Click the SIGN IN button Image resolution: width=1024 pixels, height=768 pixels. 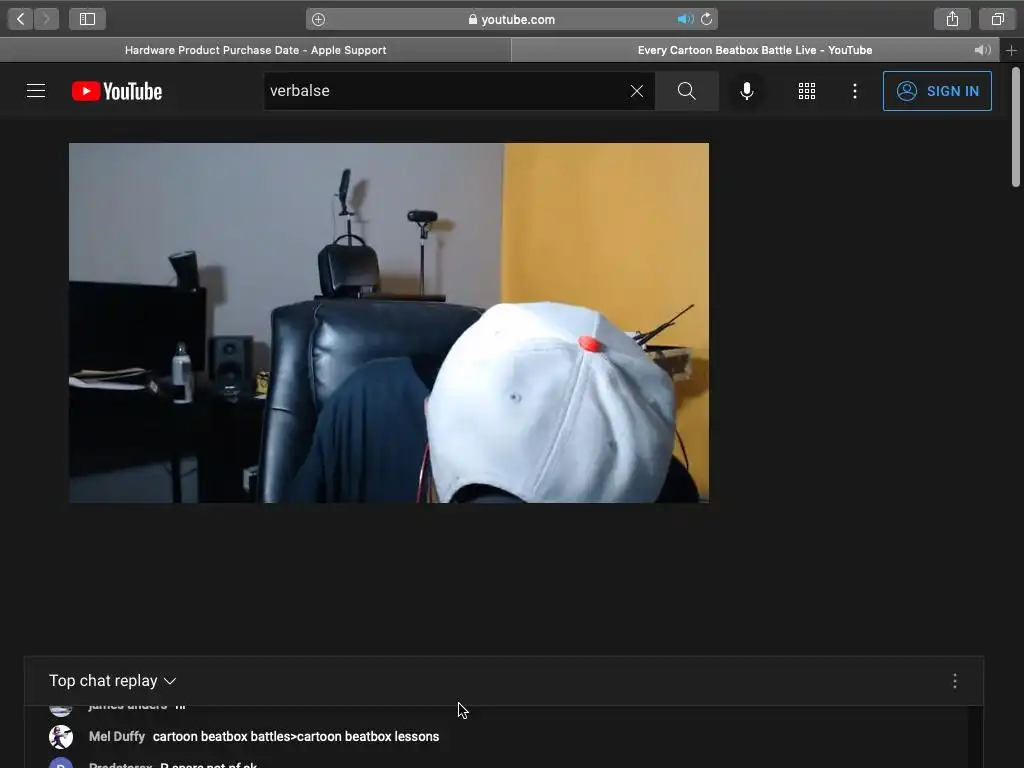point(937,91)
